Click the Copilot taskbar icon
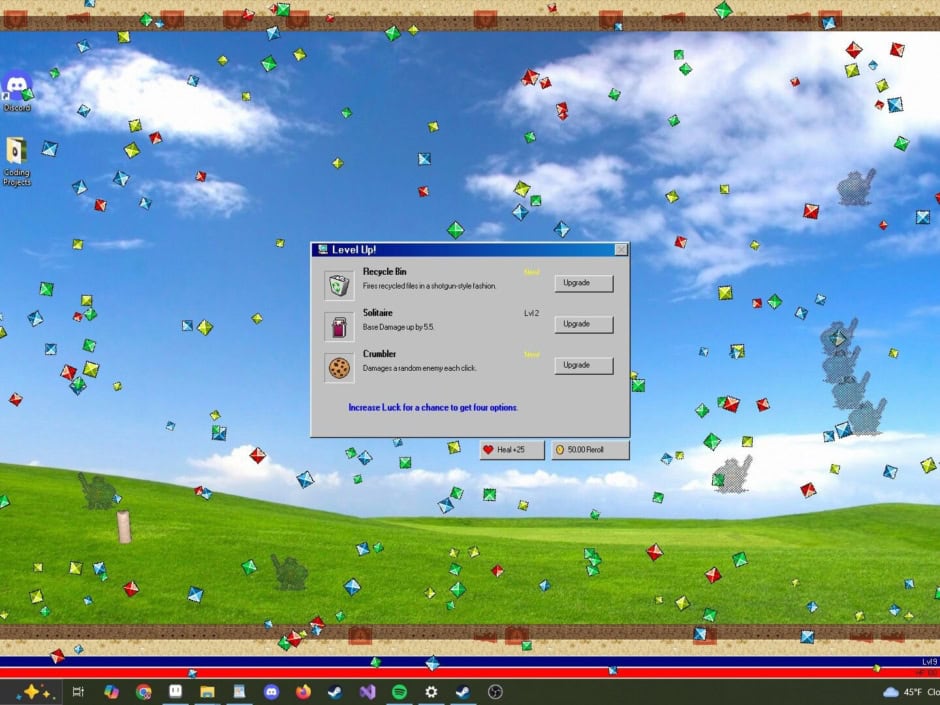Viewport: 940px width, 705px height. 111,692
